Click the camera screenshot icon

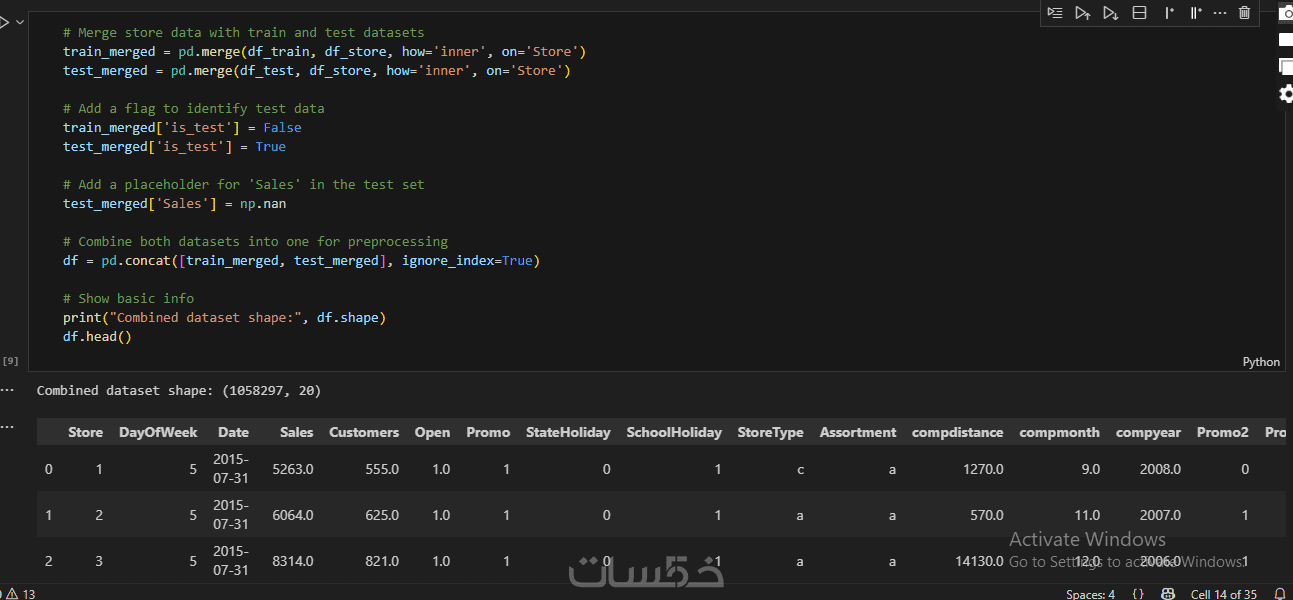pos(1286,14)
